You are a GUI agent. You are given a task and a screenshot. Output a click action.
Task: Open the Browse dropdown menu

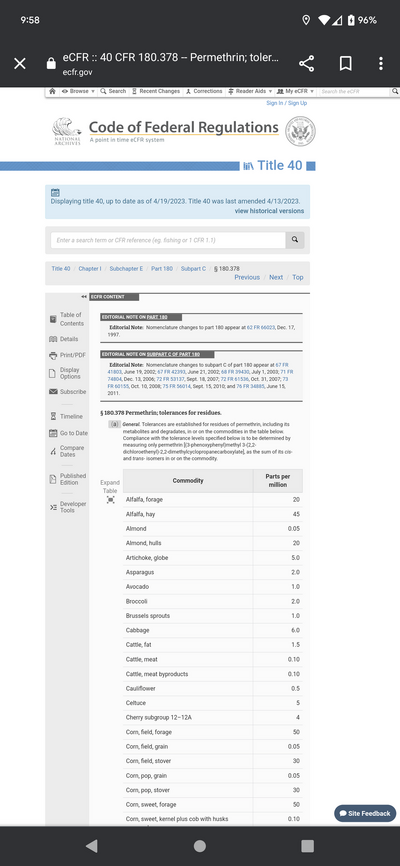(x=78, y=91)
